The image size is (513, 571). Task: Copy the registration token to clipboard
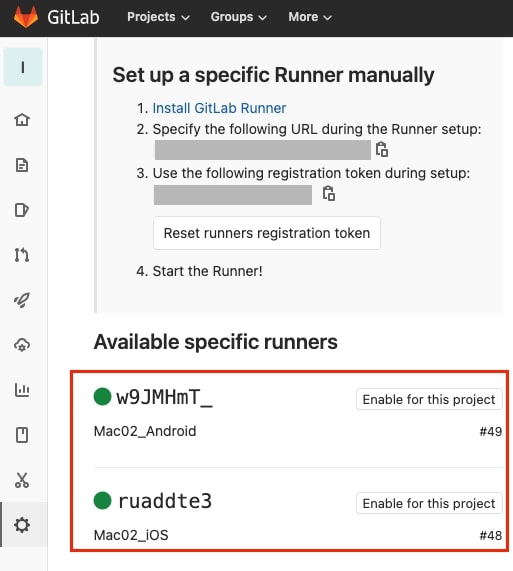click(329, 193)
